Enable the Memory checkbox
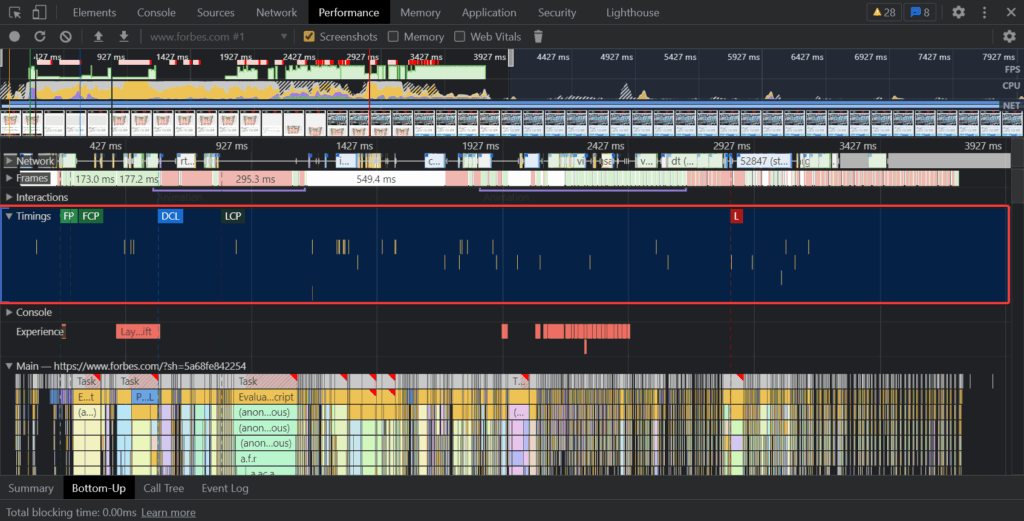 pos(393,37)
